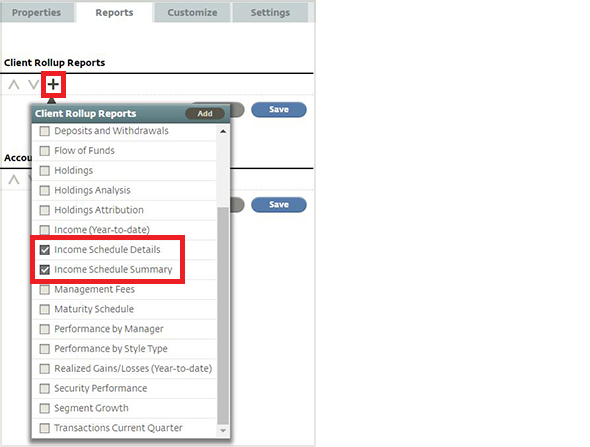Click the move down arrow in Client Rollup Reports
The height and width of the screenshot is (447, 590).
[33, 84]
